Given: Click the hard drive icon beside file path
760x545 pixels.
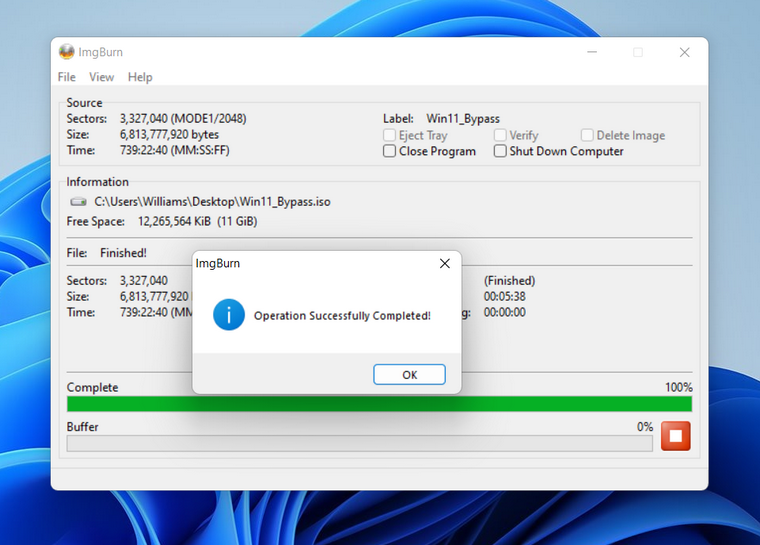Looking at the screenshot, I should point(78,202).
